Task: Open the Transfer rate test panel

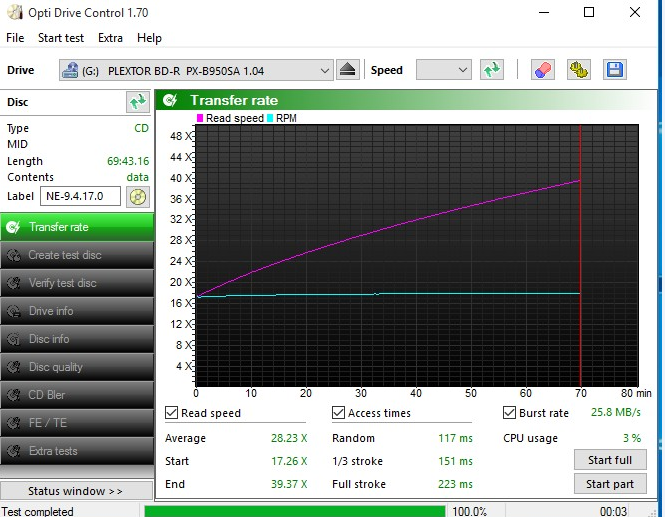Action: click(77, 227)
